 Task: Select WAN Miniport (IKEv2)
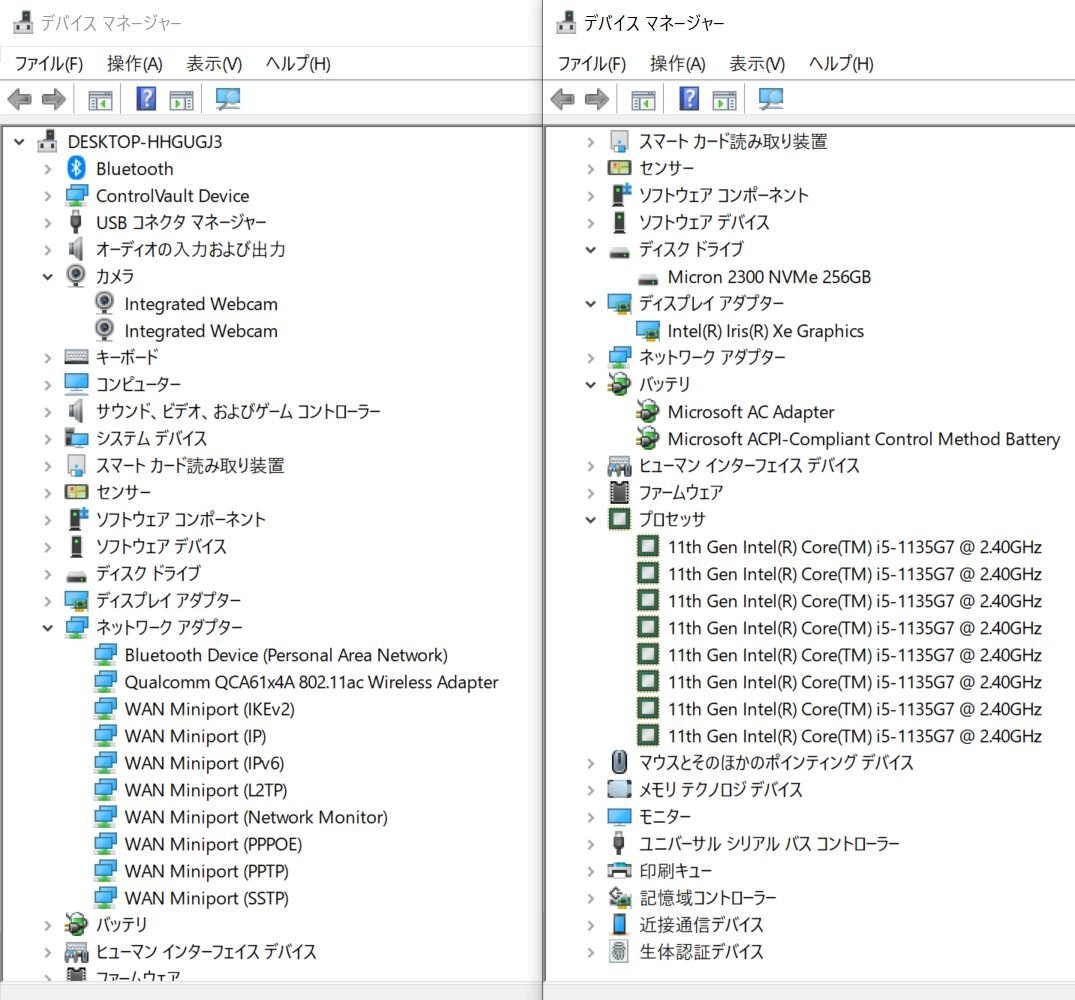pyautogui.click(x=209, y=709)
